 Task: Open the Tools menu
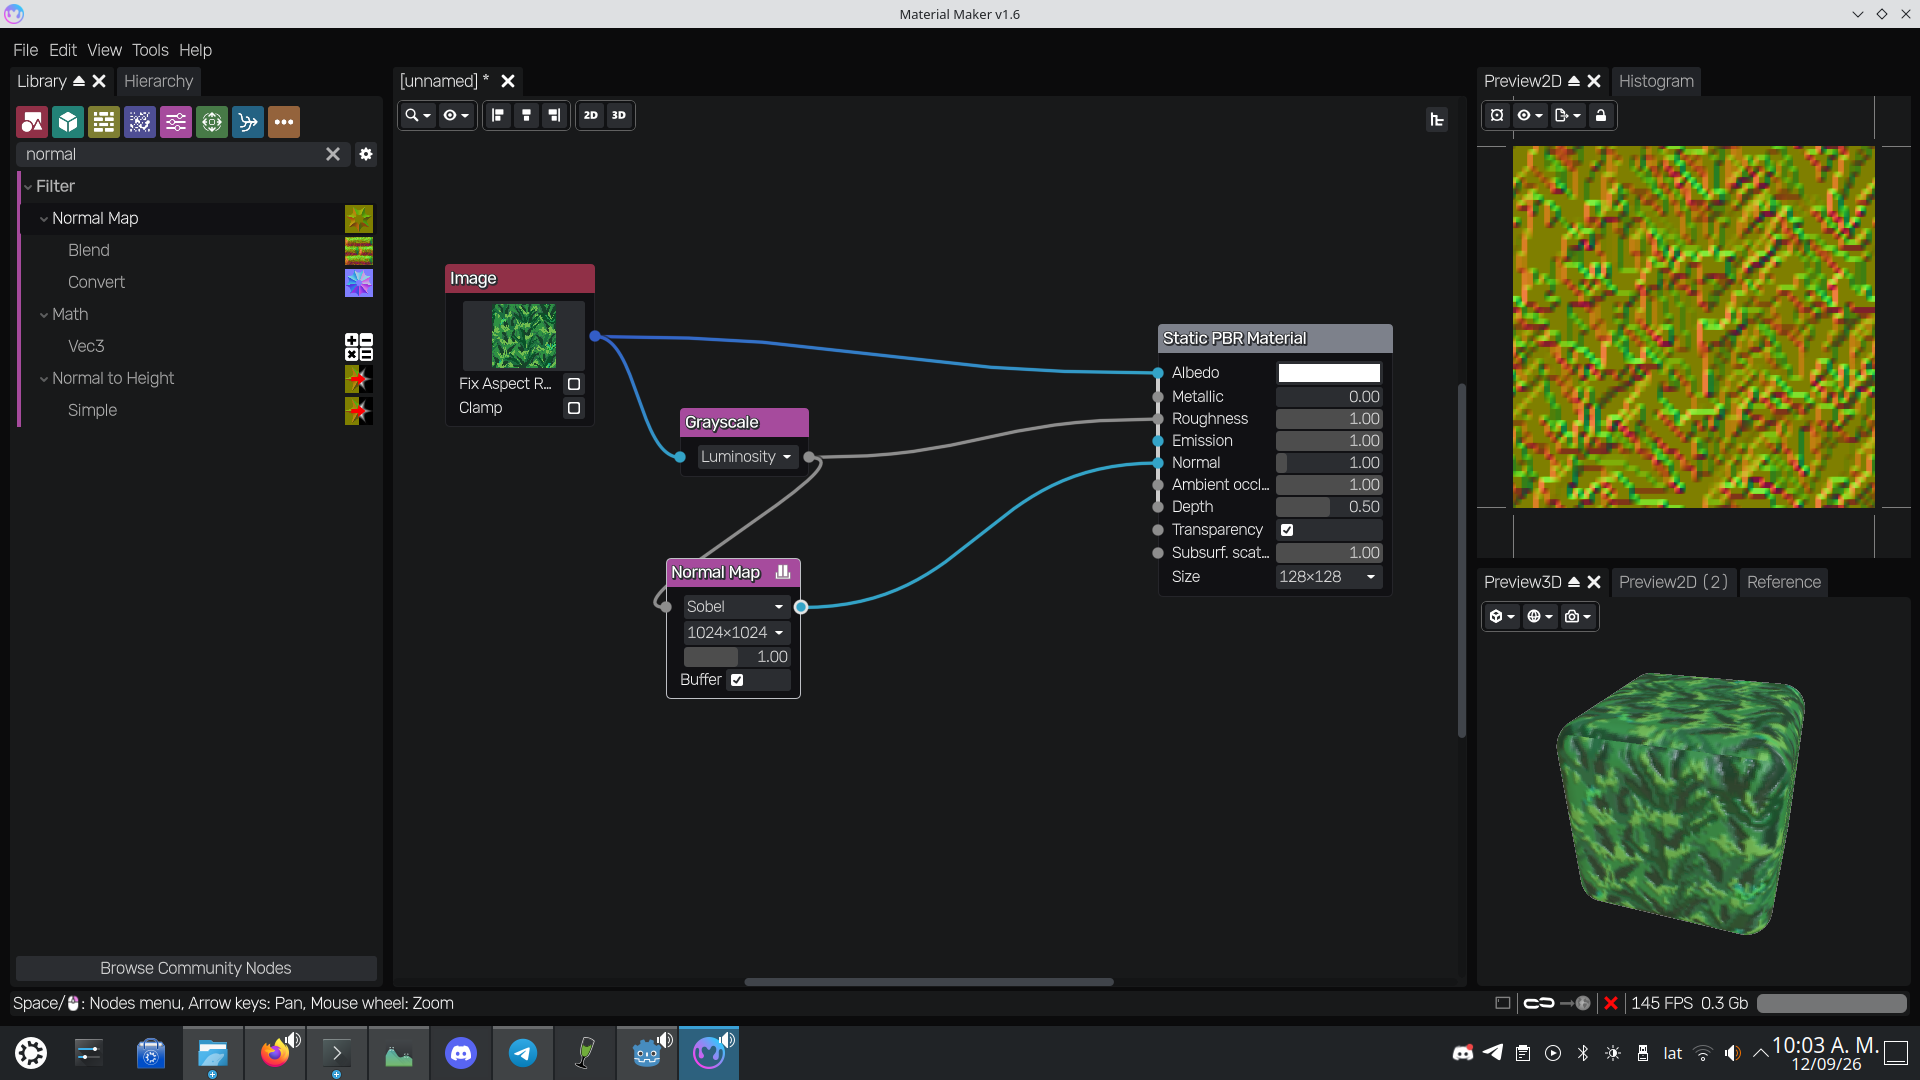pos(150,50)
